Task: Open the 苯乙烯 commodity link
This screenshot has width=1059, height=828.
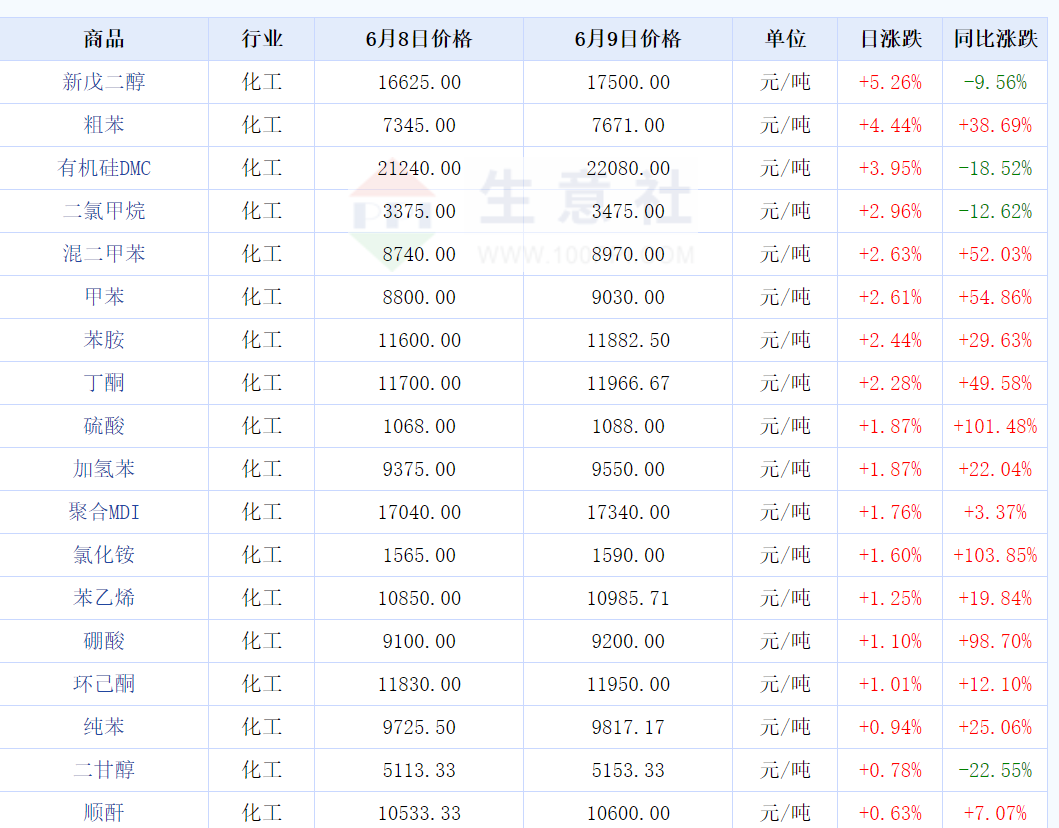Action: [x=104, y=598]
